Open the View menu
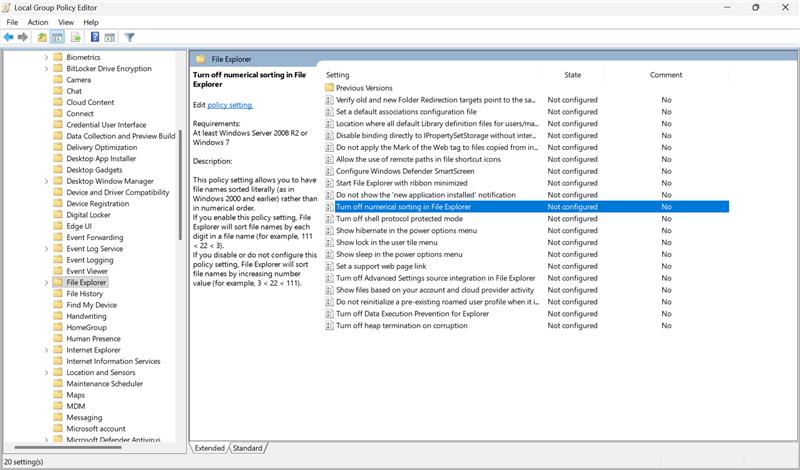This screenshot has height=470, width=800. (x=66, y=22)
